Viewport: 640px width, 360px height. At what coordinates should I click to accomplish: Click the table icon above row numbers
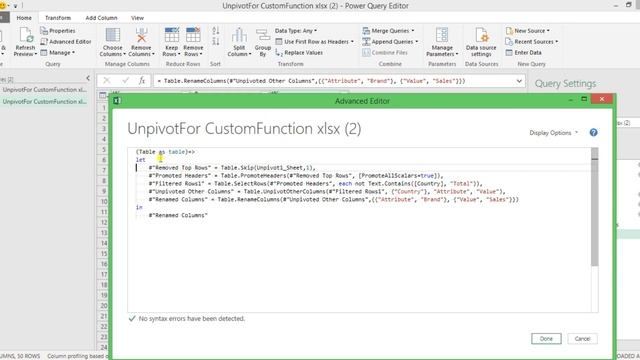103,96
